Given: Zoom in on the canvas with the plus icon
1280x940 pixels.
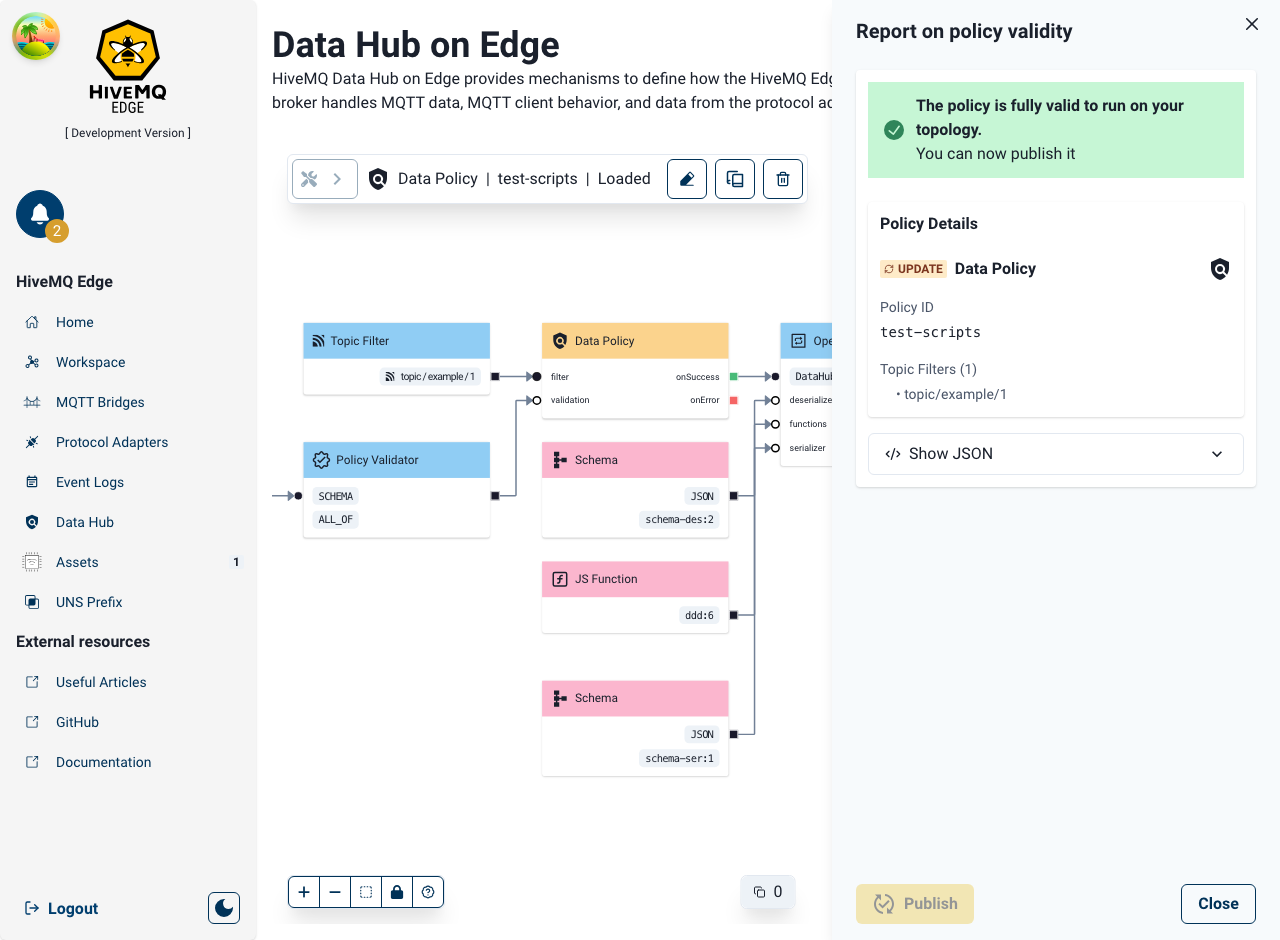Looking at the screenshot, I should (x=304, y=891).
